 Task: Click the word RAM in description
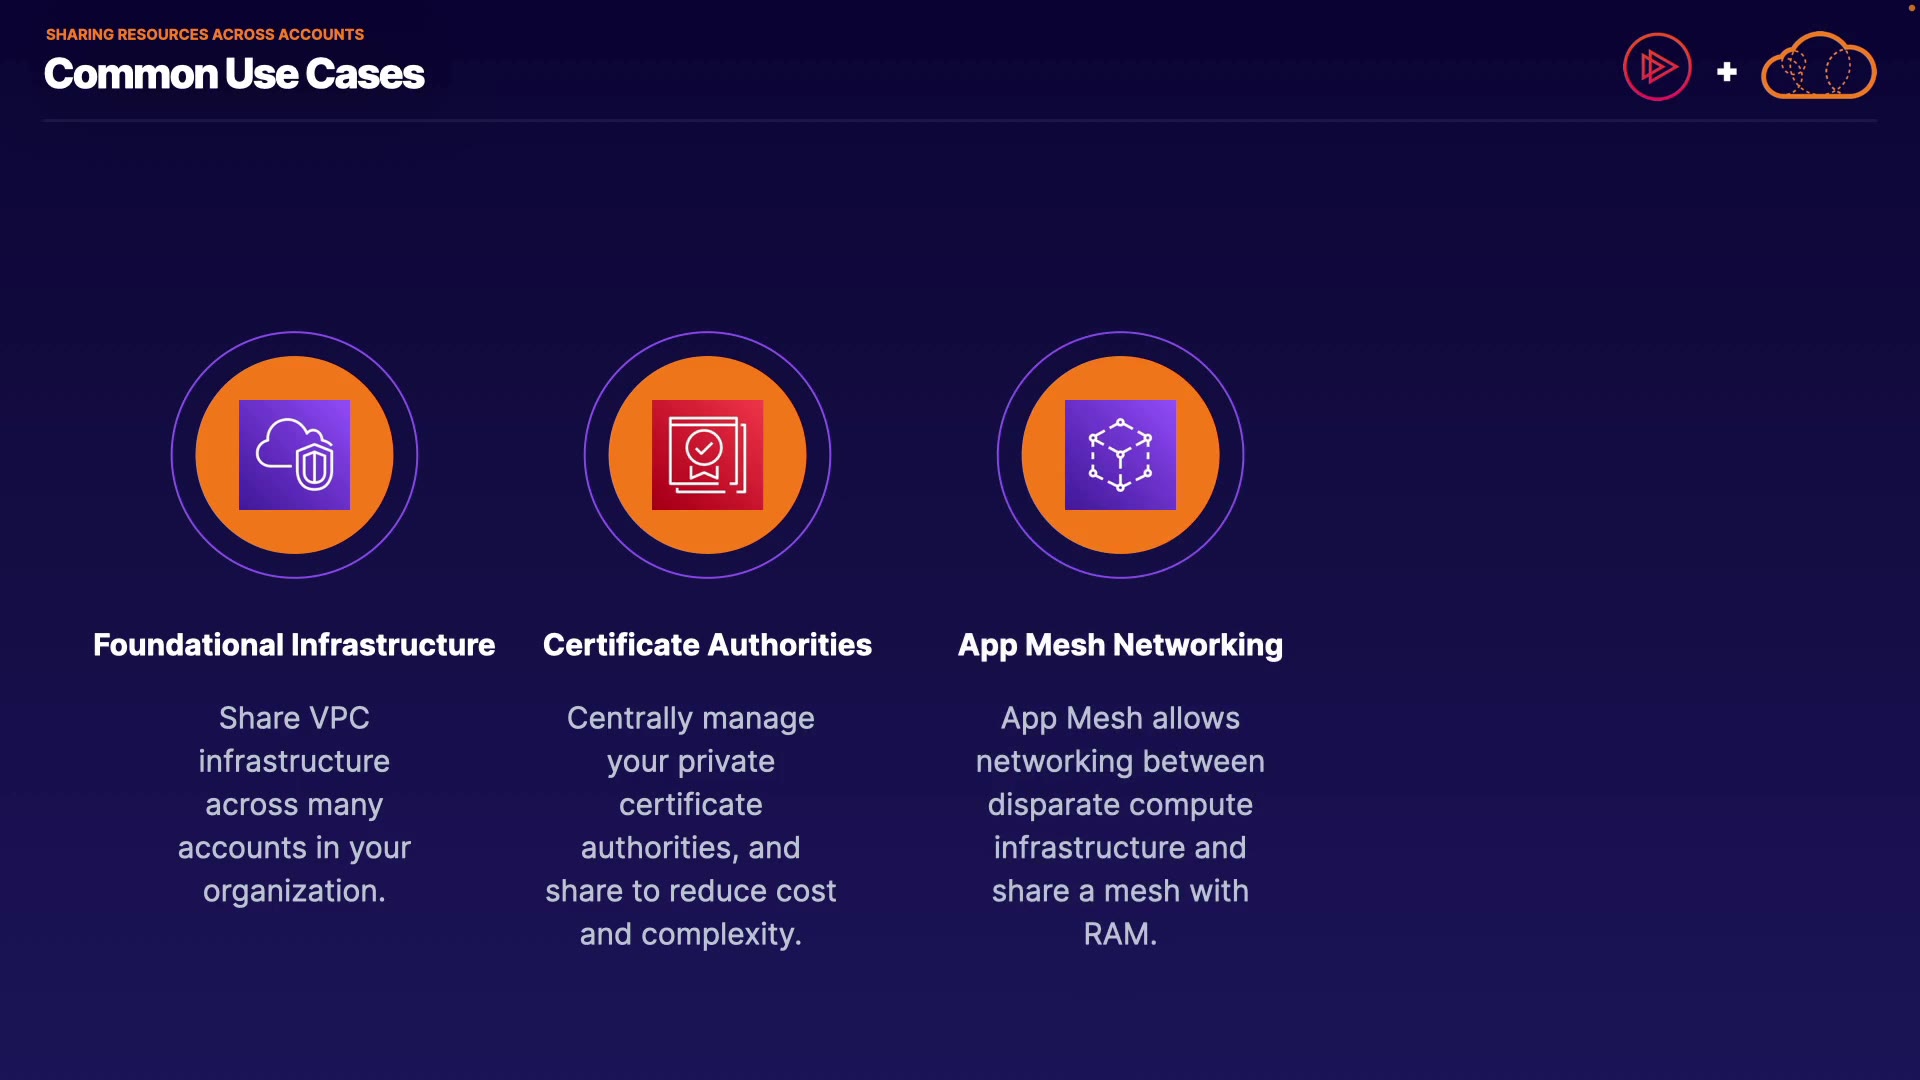(1116, 934)
